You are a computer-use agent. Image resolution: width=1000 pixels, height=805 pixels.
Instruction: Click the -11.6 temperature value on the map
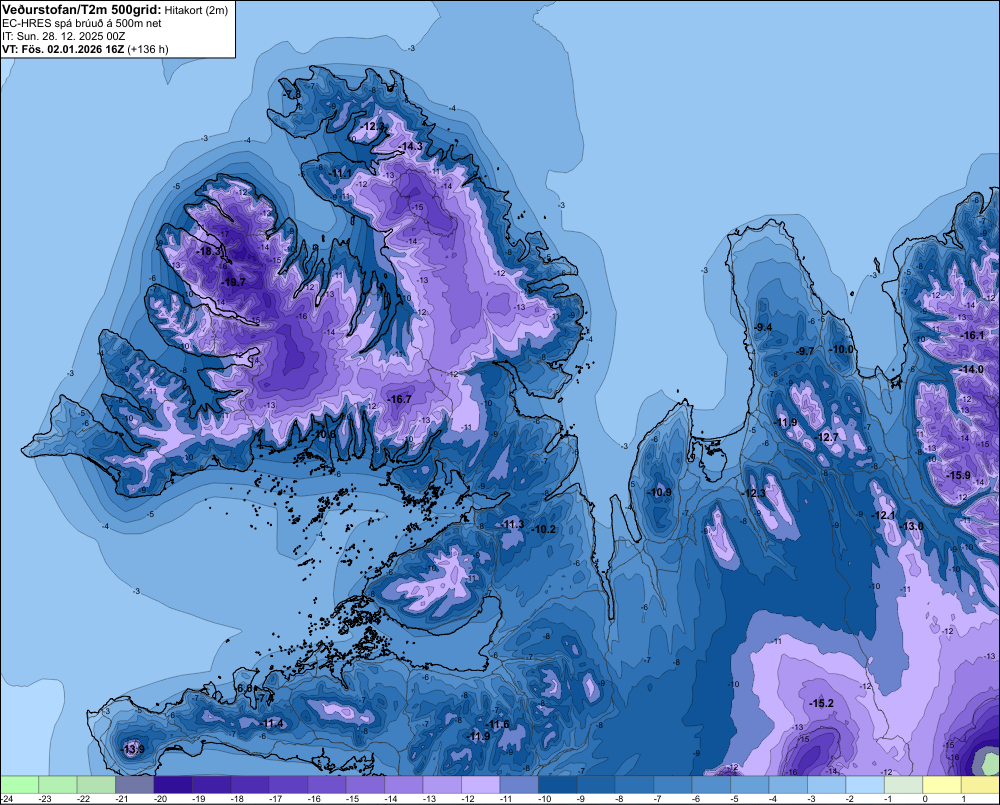tap(497, 724)
